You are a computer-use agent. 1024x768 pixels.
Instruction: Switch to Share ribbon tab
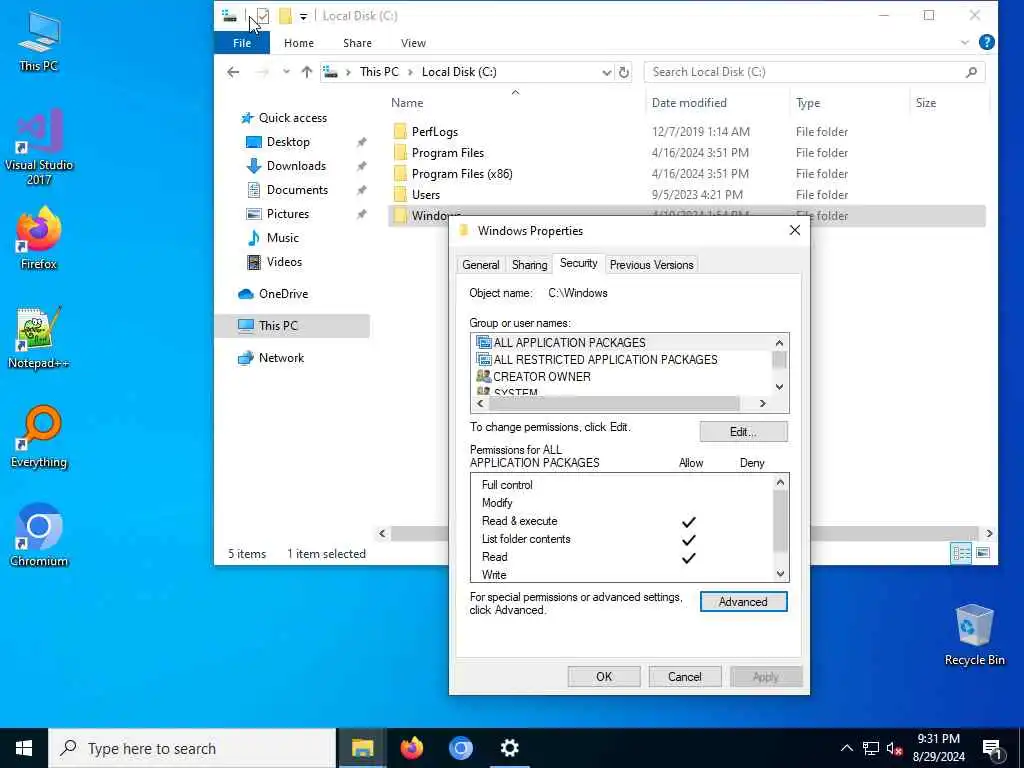[357, 43]
